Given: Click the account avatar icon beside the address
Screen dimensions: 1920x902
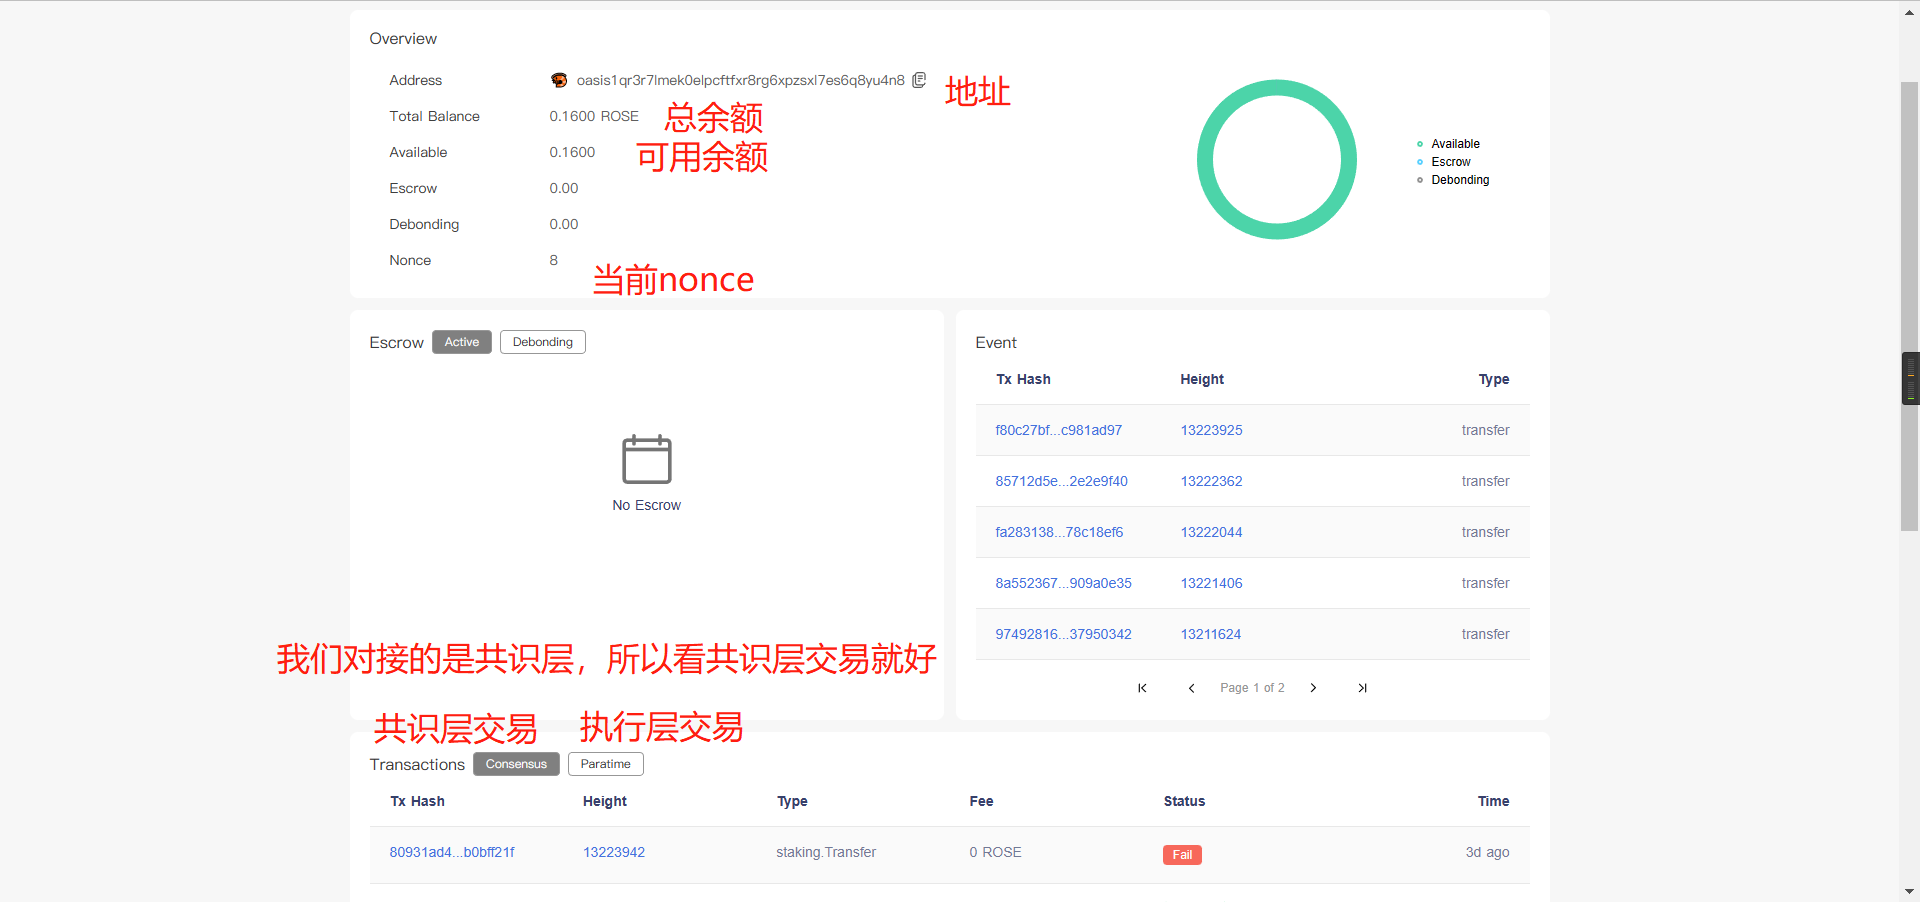Looking at the screenshot, I should click(x=558, y=80).
